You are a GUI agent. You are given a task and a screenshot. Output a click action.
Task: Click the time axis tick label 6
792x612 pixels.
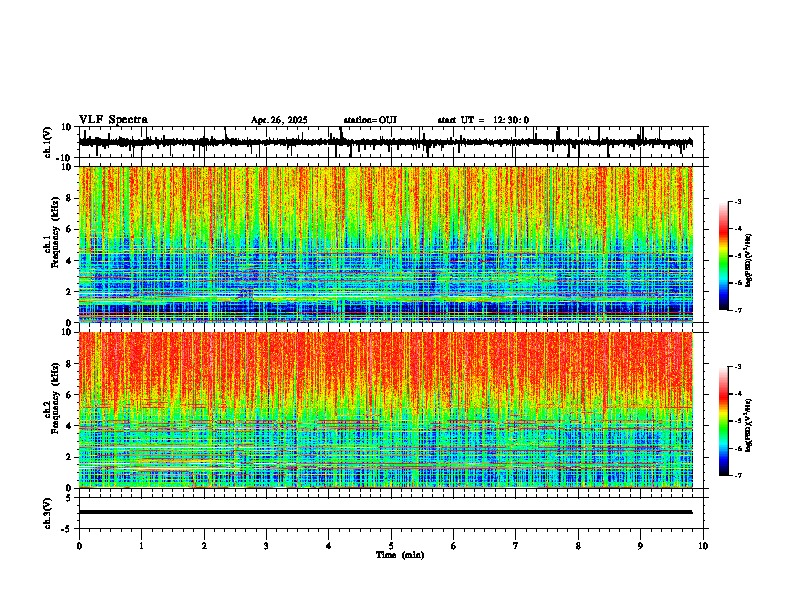pos(453,546)
